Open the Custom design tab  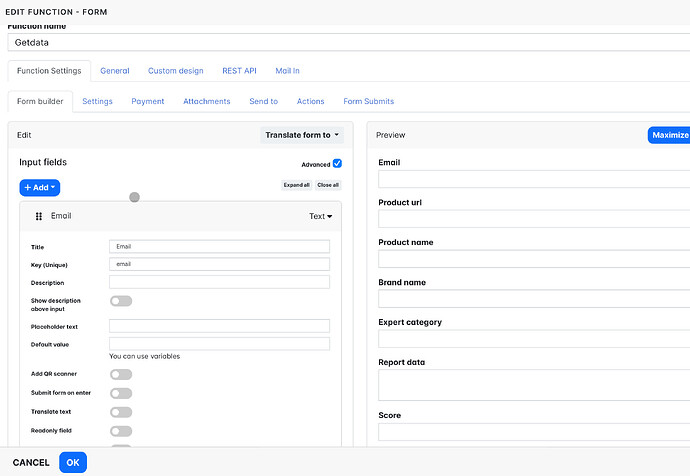pyautogui.click(x=176, y=71)
